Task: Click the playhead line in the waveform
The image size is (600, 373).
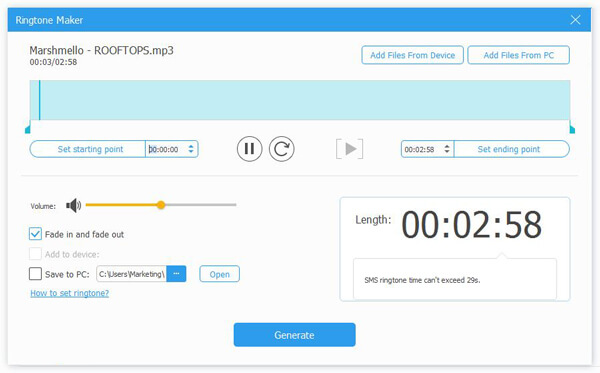Action: (x=39, y=100)
